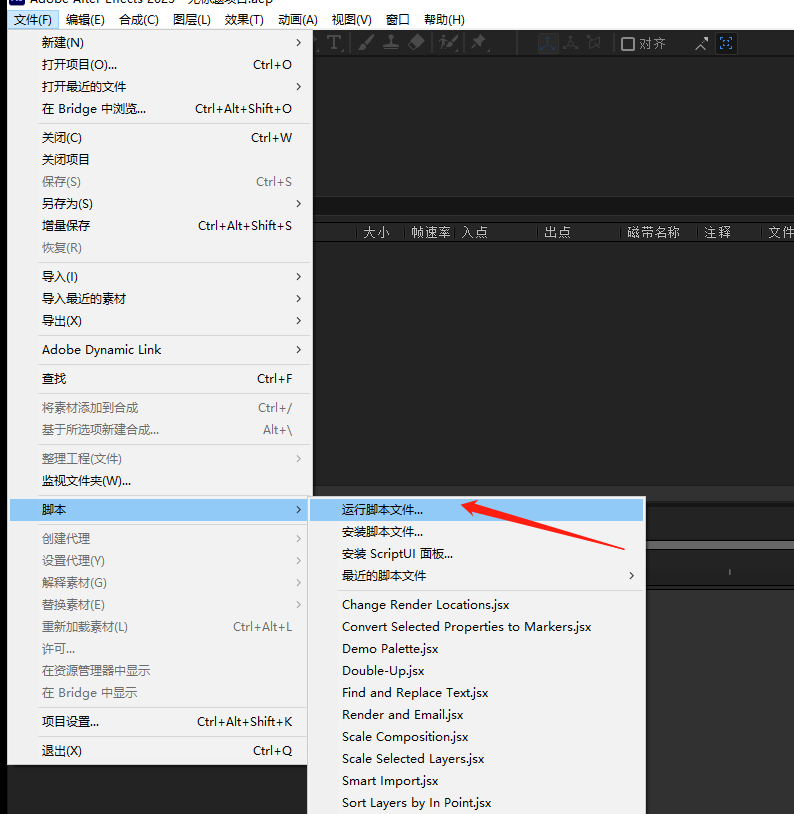Run Sort Layers by In Point.jsx
The image size is (794, 814).
click(x=477, y=802)
